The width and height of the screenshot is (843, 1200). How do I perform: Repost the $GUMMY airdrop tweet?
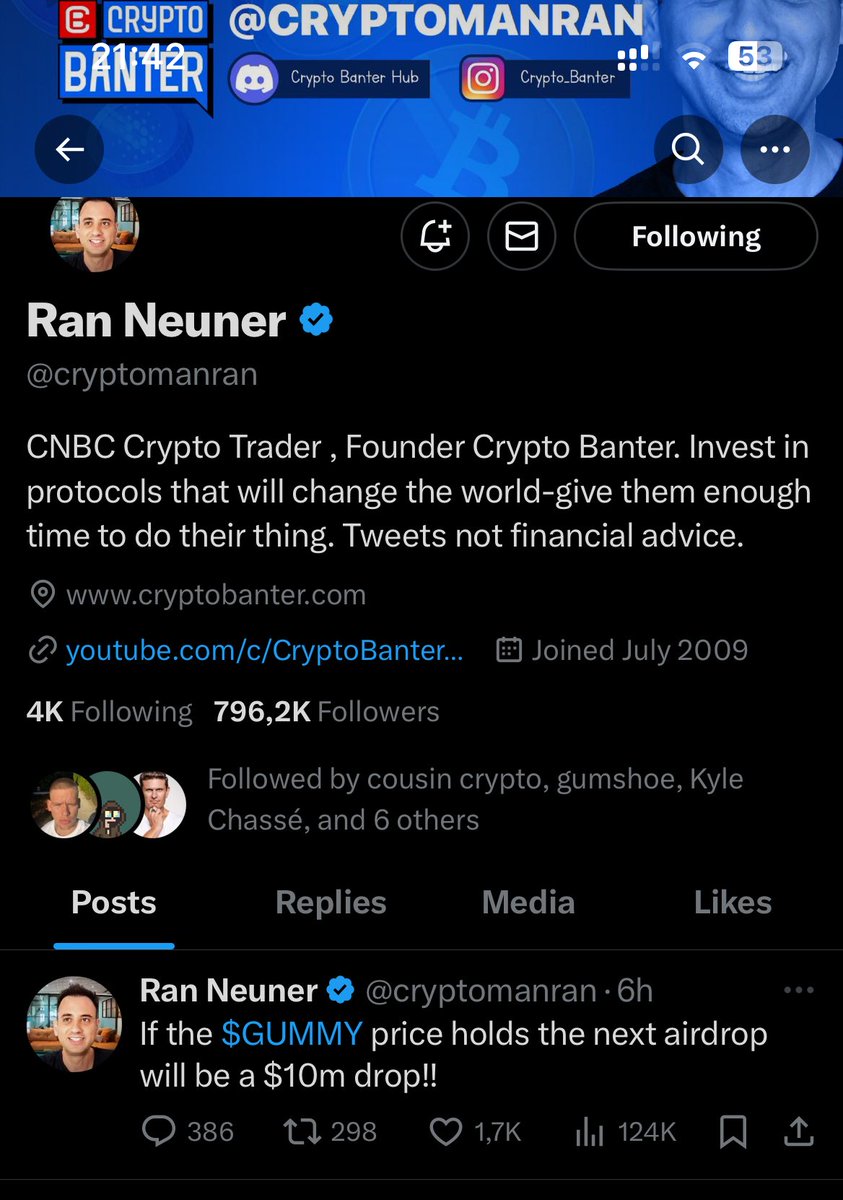click(330, 1131)
